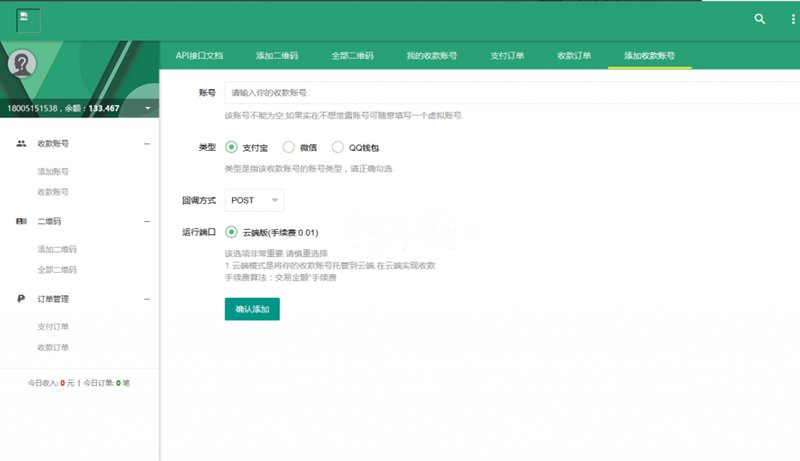
Task: Click the P icon beside 订单管理
Action: click(x=21, y=299)
